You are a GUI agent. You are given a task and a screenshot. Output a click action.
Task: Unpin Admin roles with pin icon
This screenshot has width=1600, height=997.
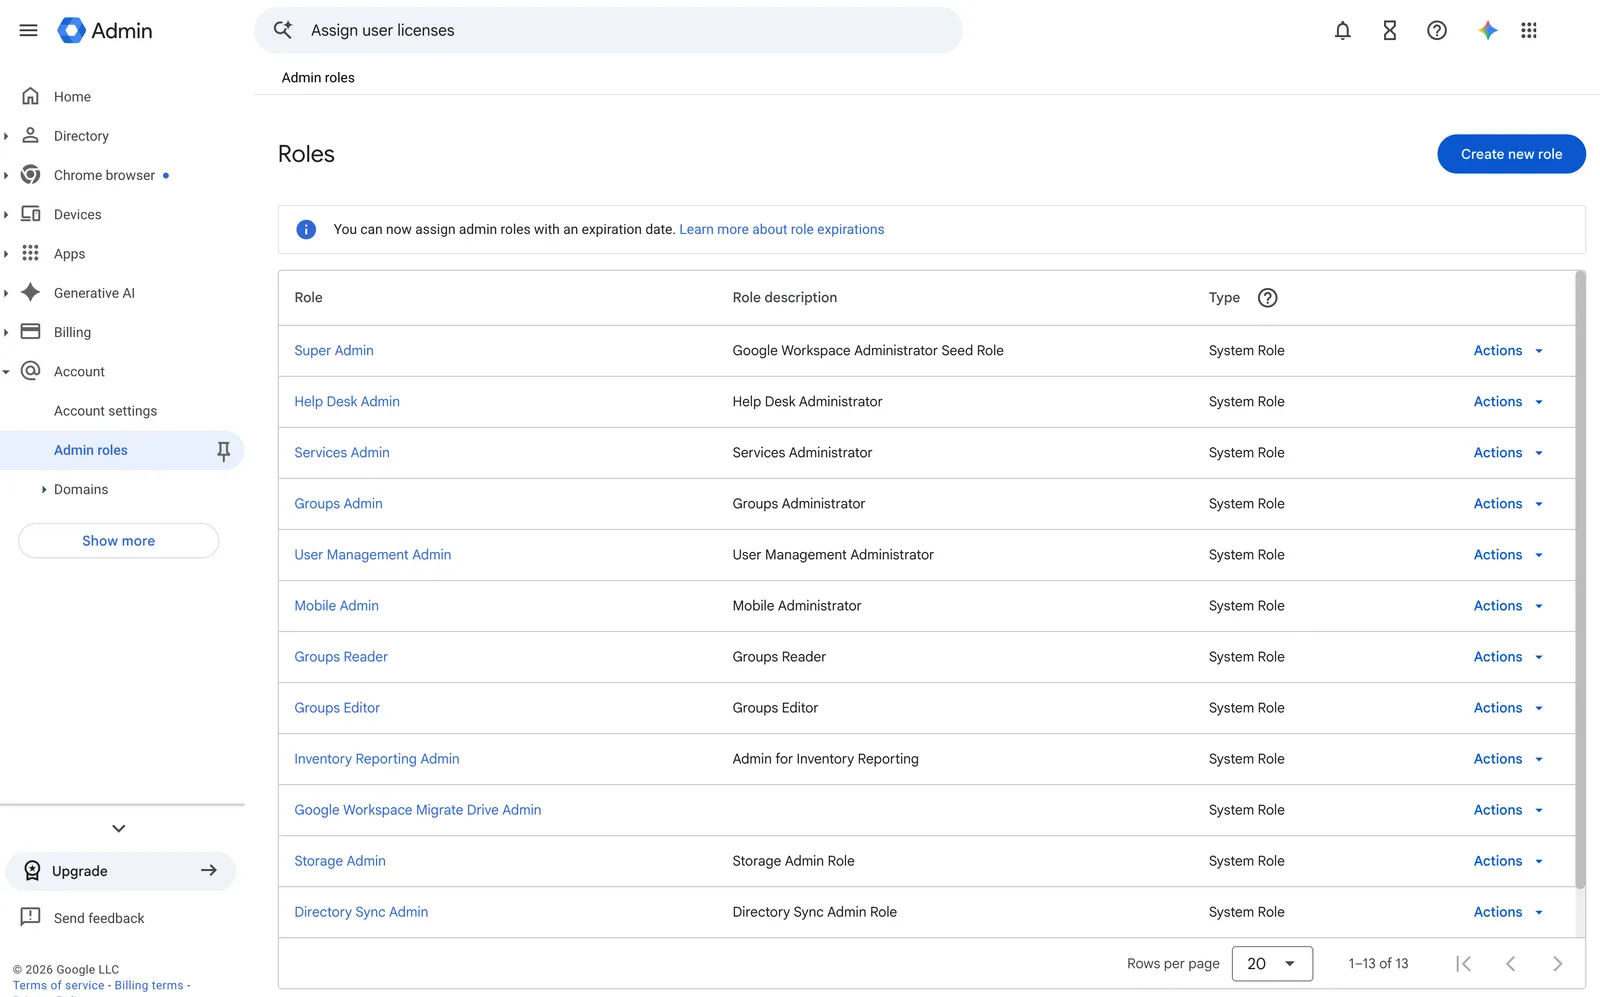click(223, 451)
